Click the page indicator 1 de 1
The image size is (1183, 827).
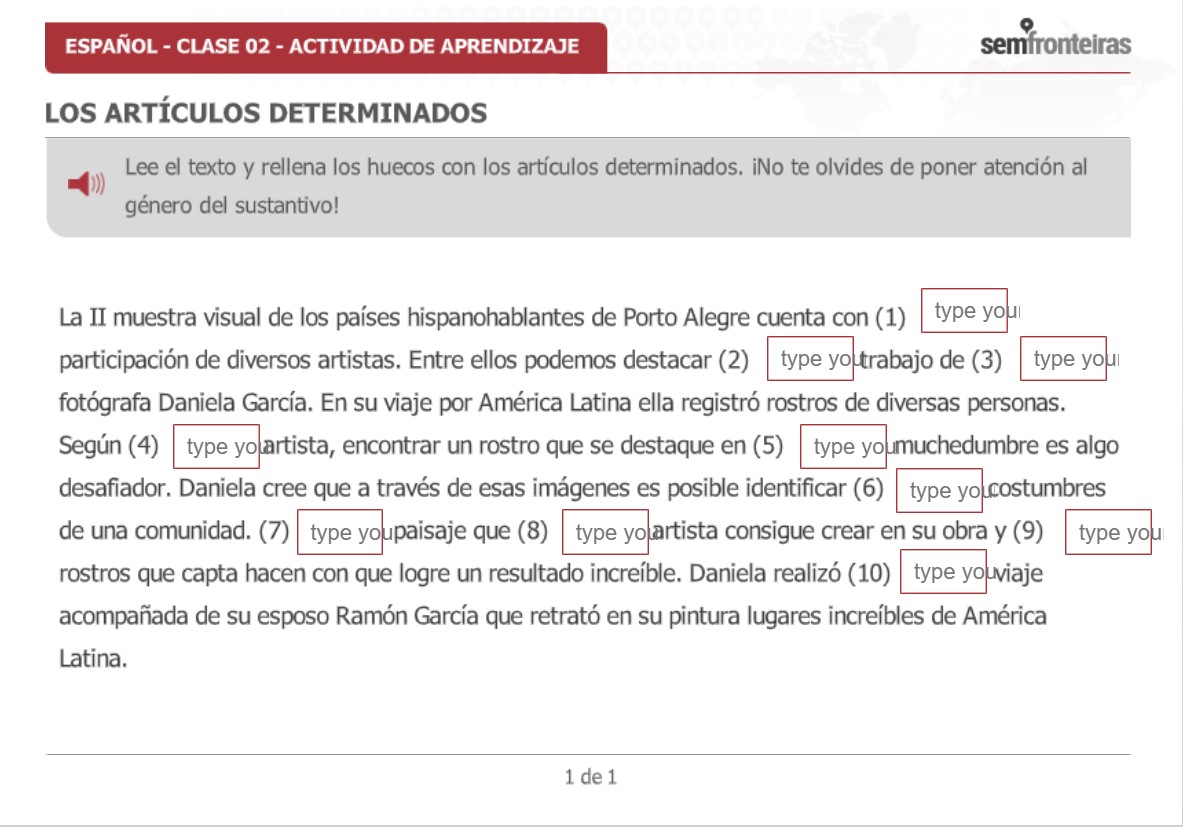tap(591, 776)
